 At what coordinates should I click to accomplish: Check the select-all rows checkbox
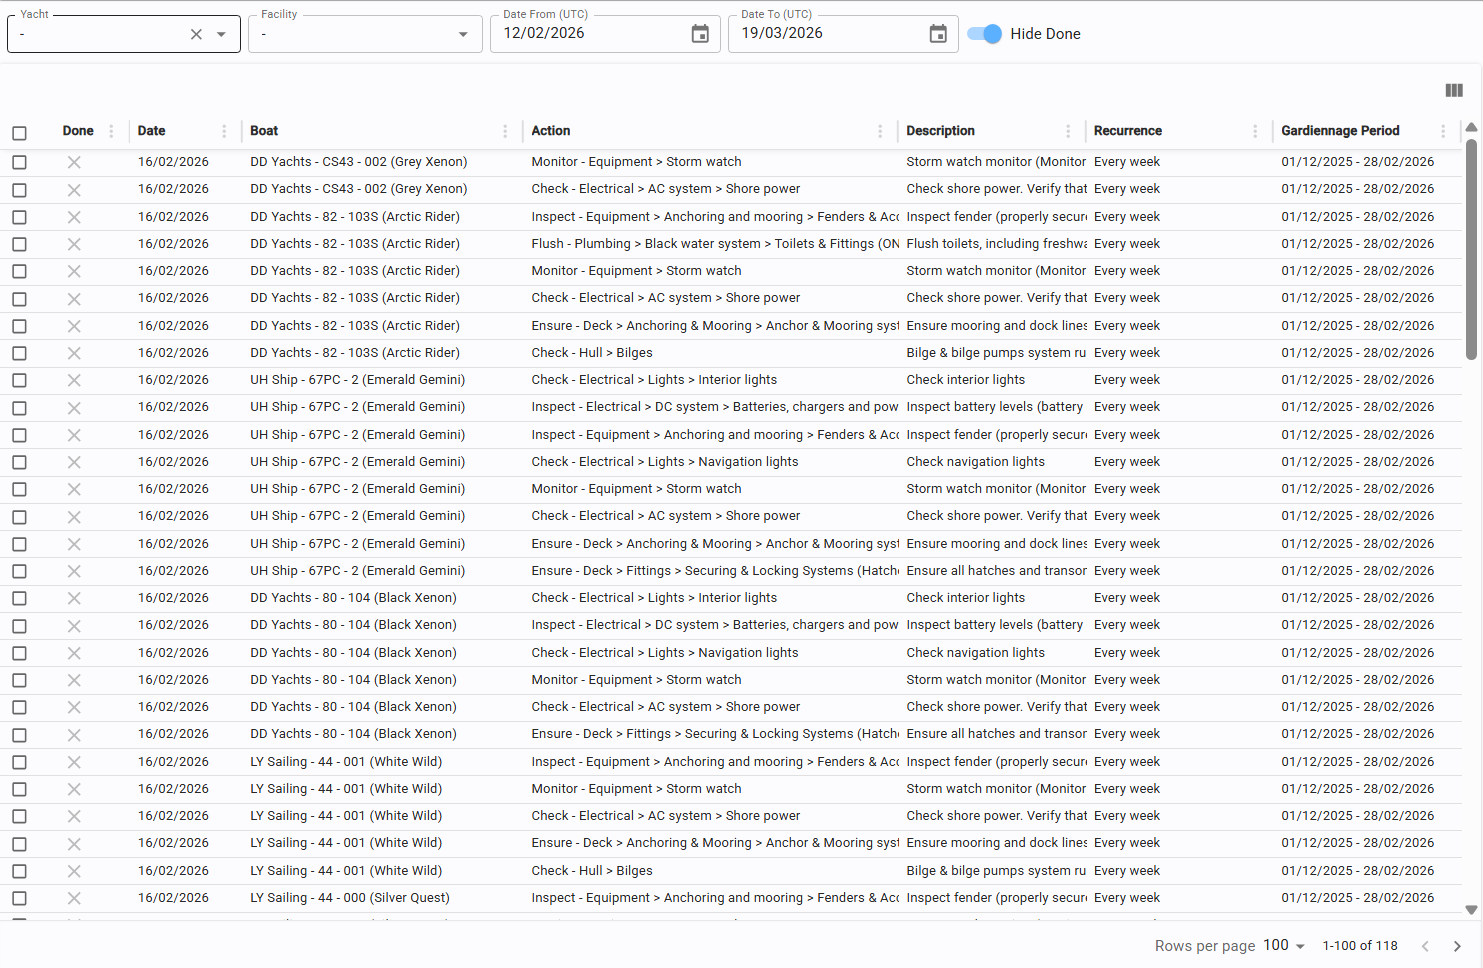(19, 133)
